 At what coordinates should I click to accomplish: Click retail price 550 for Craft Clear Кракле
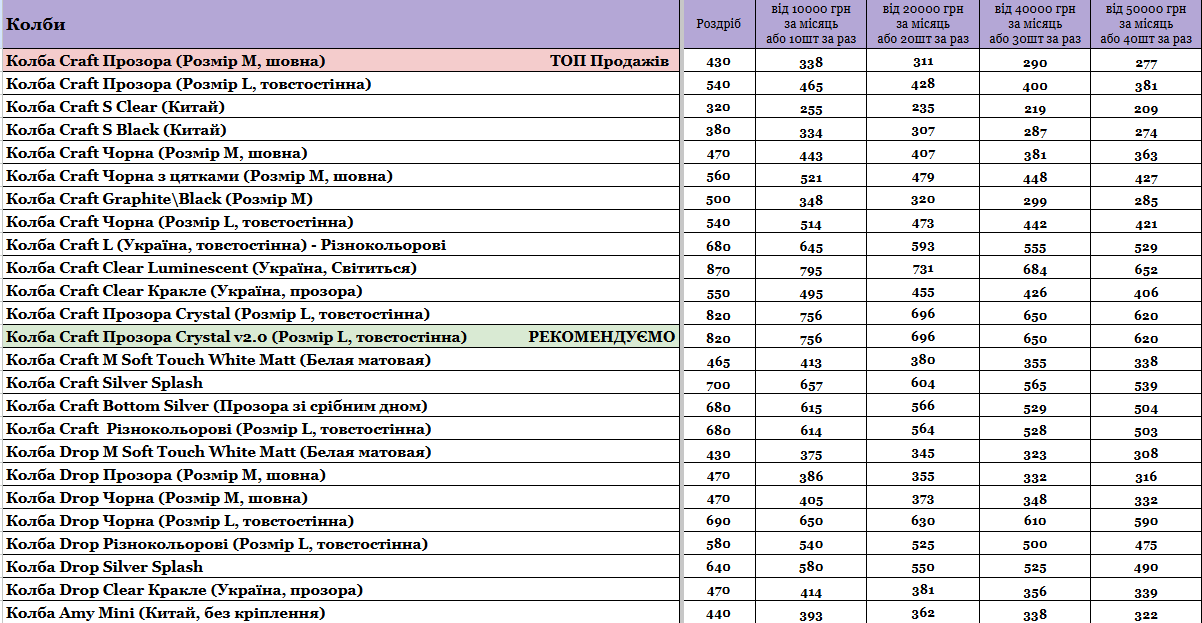pos(718,292)
